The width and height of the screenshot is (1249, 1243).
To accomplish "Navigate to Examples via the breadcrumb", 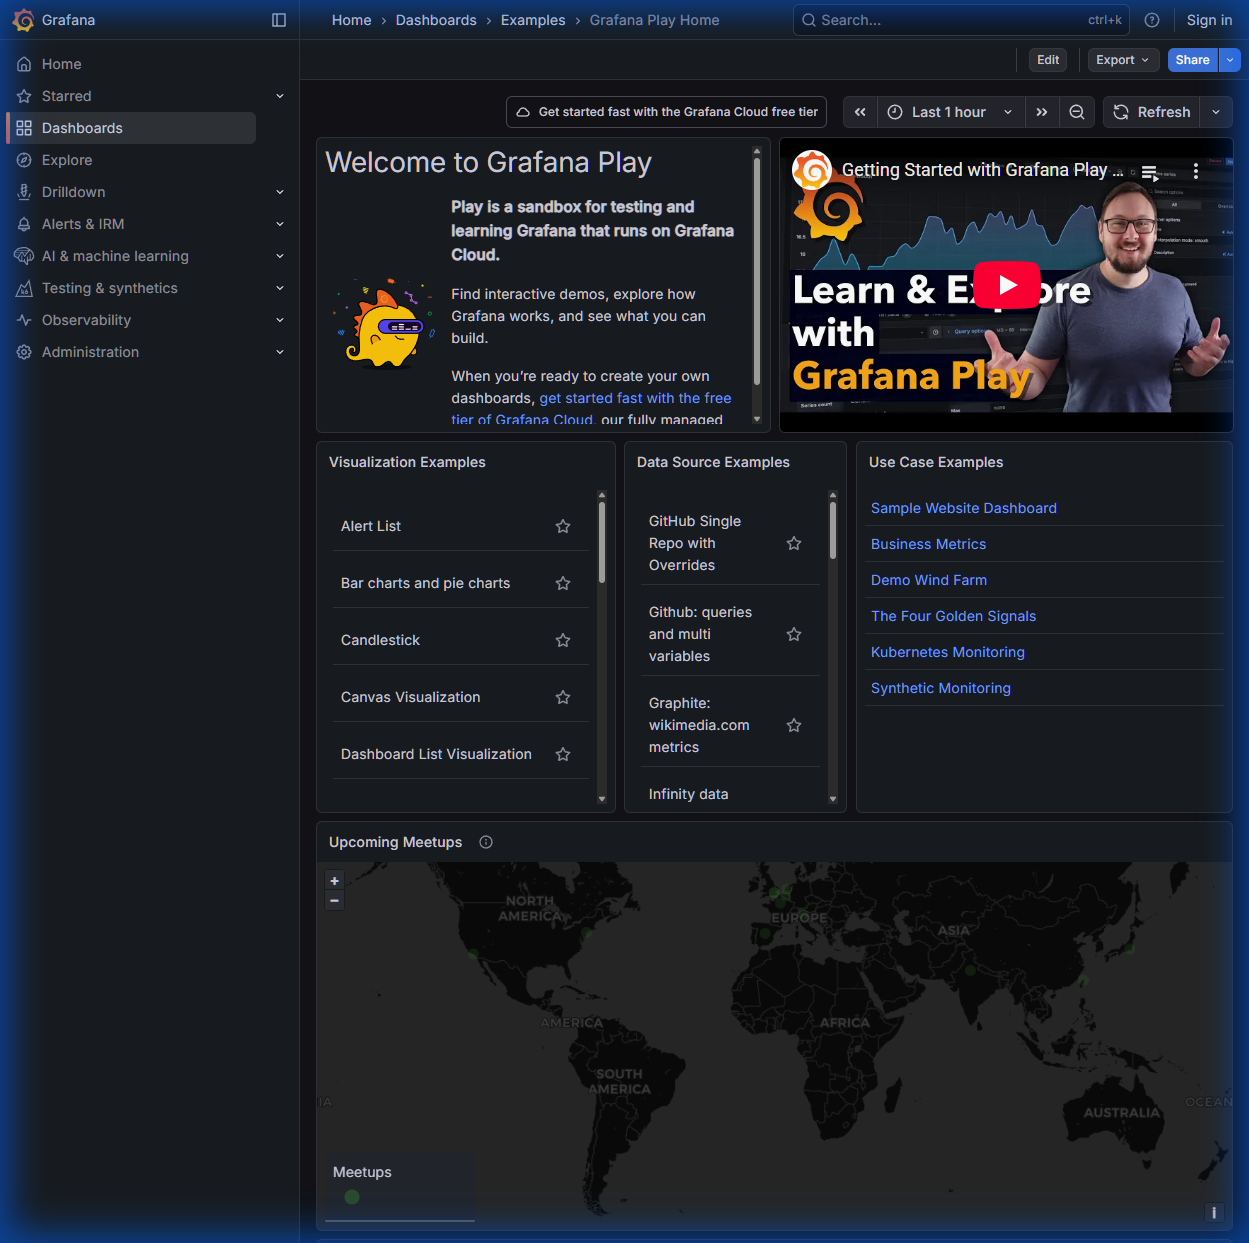I will (x=533, y=19).
